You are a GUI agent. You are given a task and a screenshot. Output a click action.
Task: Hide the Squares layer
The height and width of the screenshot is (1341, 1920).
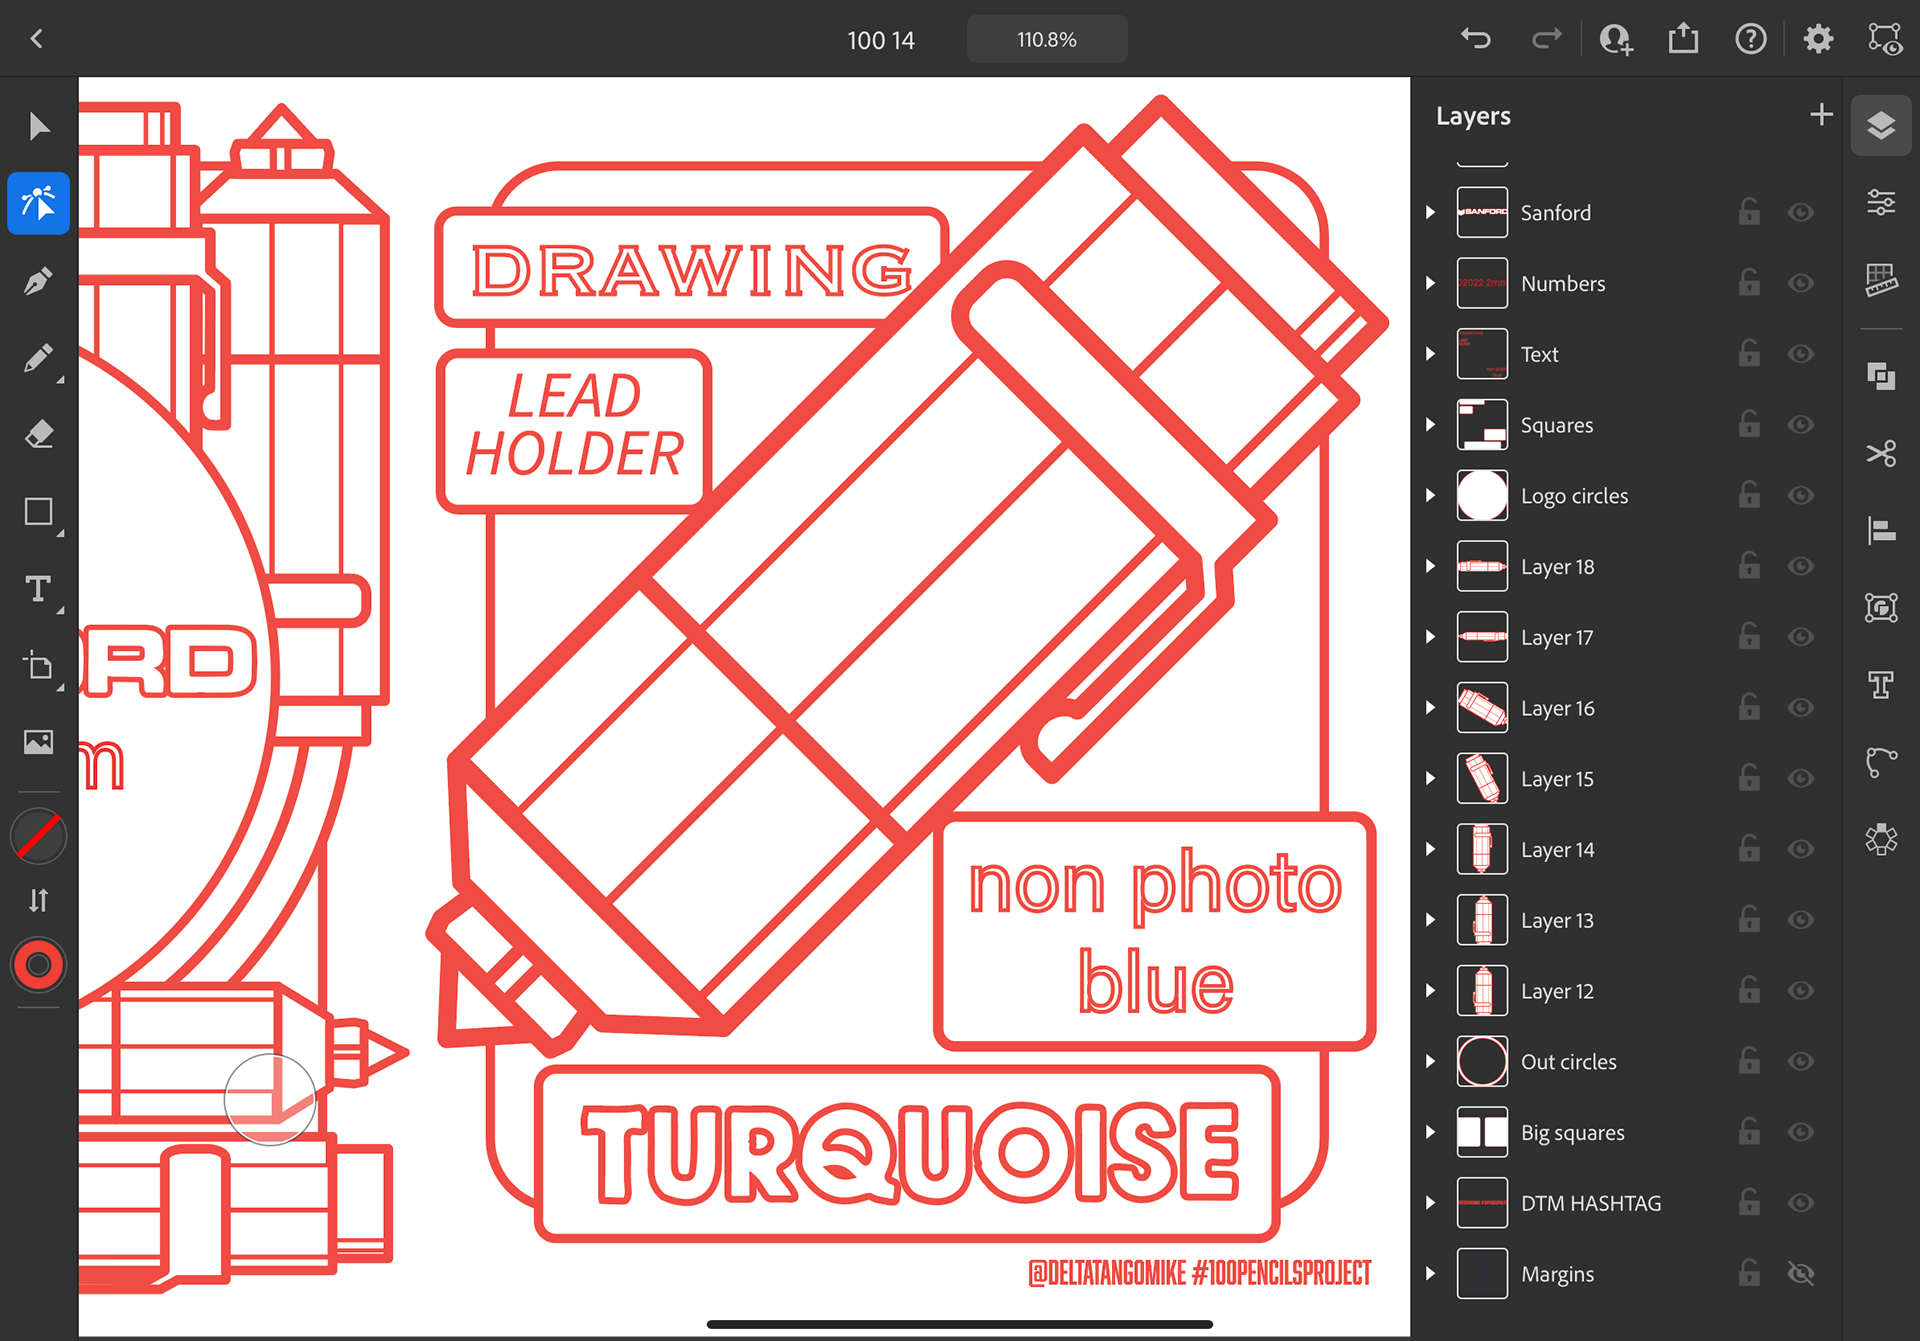pyautogui.click(x=1801, y=425)
